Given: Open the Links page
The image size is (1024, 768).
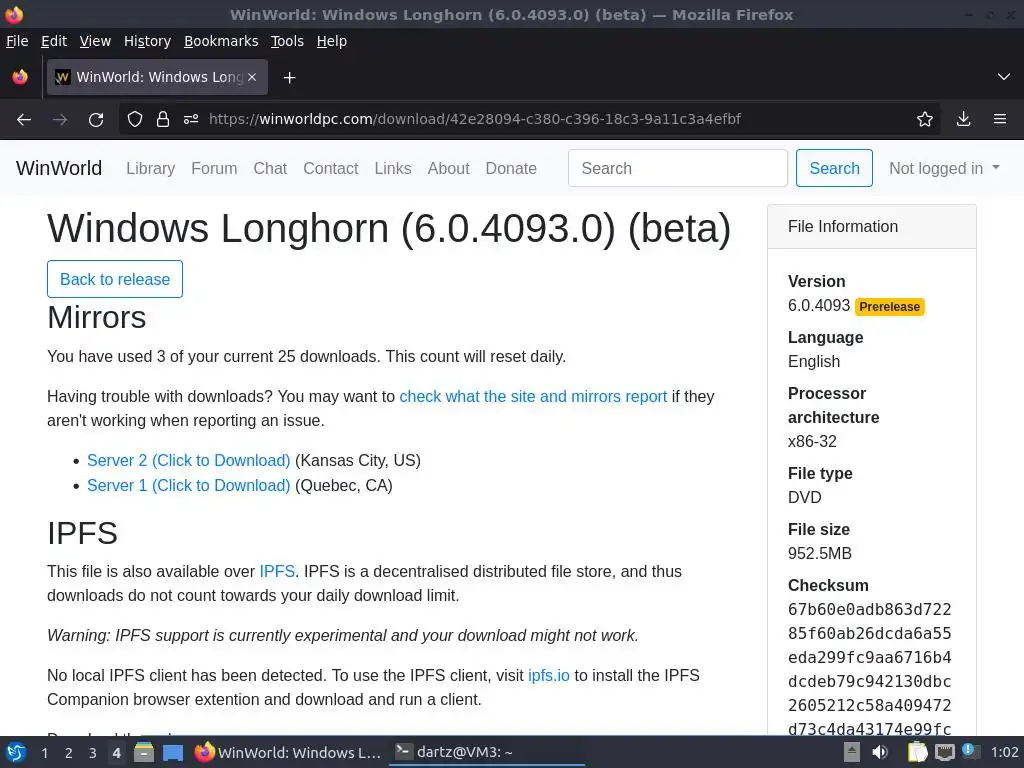Looking at the screenshot, I should click(392, 168).
